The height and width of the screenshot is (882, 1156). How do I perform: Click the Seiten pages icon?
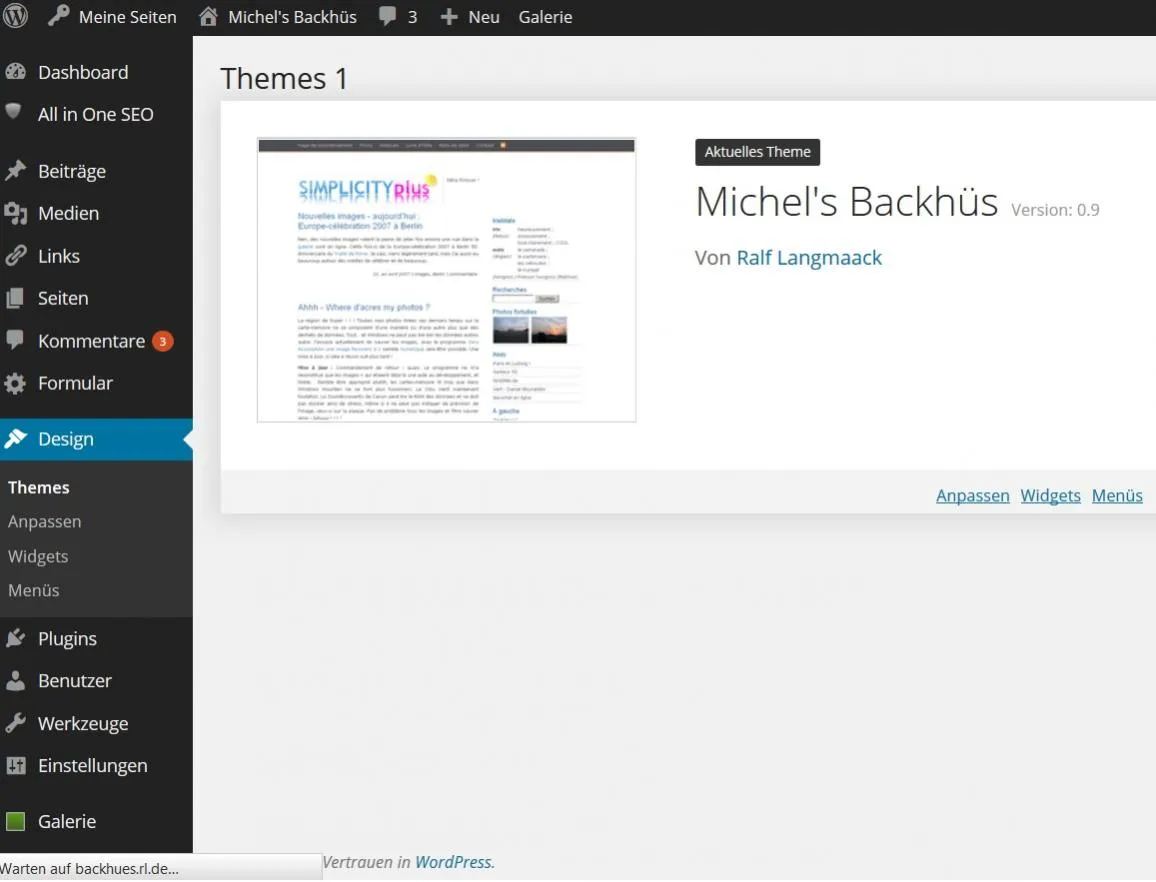coord(15,298)
